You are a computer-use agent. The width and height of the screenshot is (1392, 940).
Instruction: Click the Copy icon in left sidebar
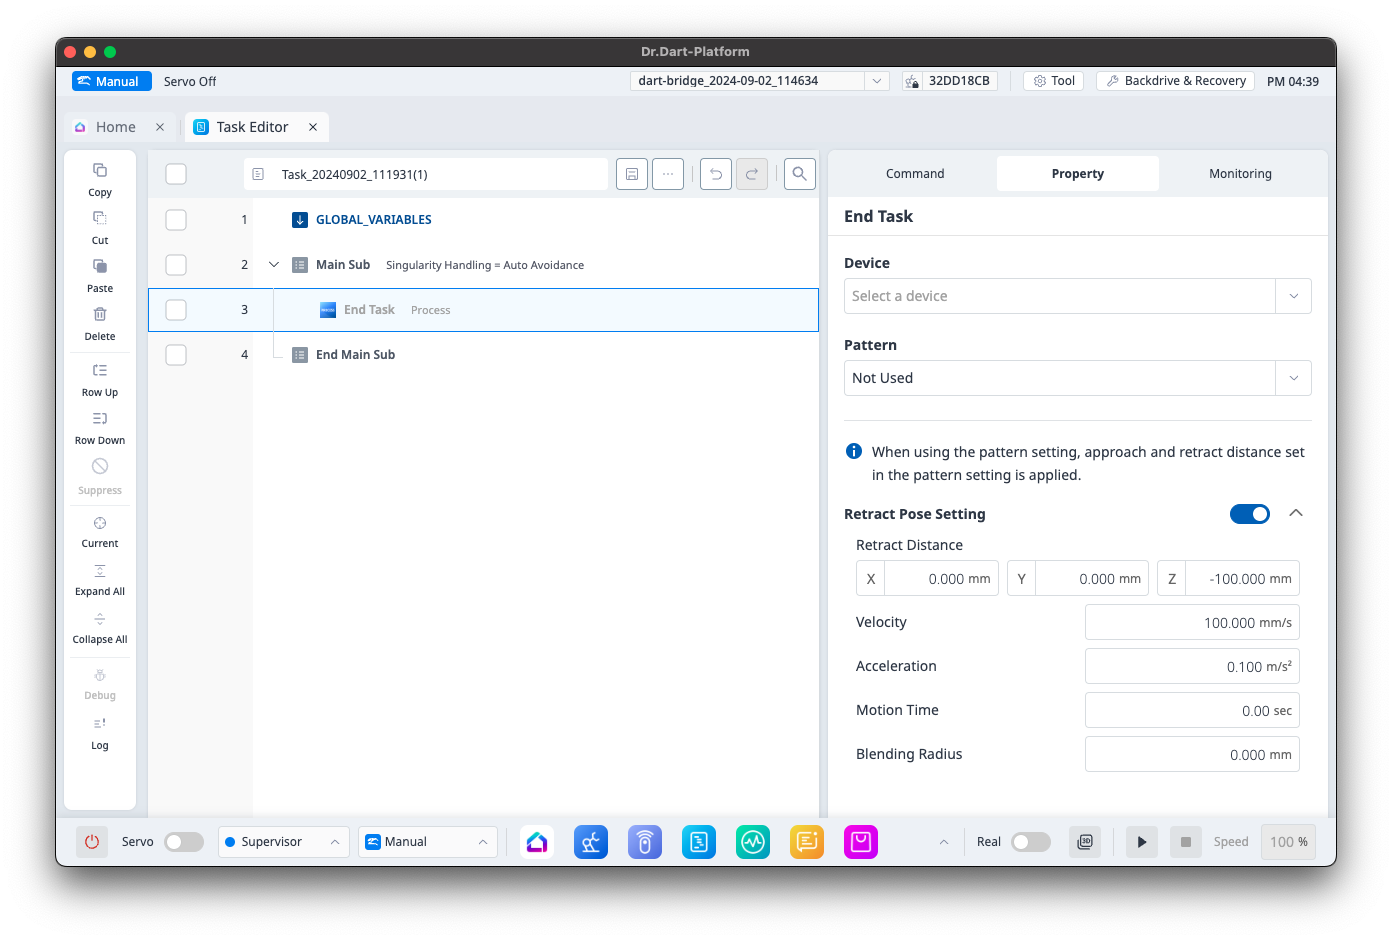100,171
